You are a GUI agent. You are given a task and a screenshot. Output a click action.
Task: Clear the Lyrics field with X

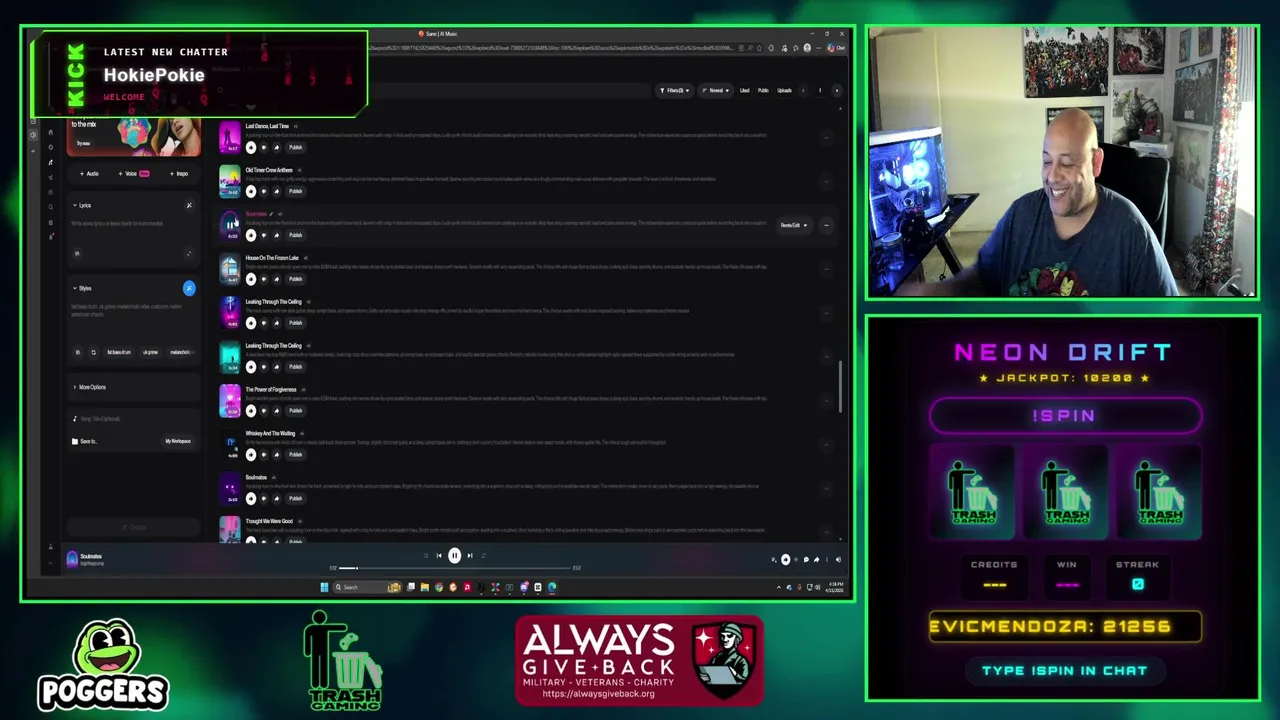coord(189,205)
